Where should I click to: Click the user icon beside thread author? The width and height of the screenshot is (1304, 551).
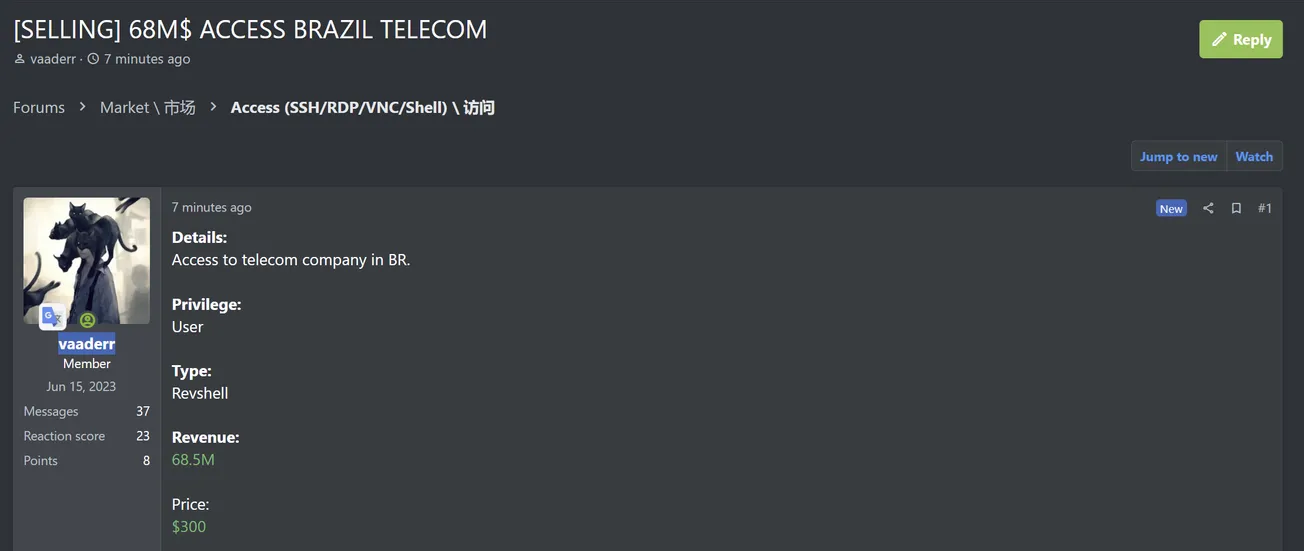(20, 59)
